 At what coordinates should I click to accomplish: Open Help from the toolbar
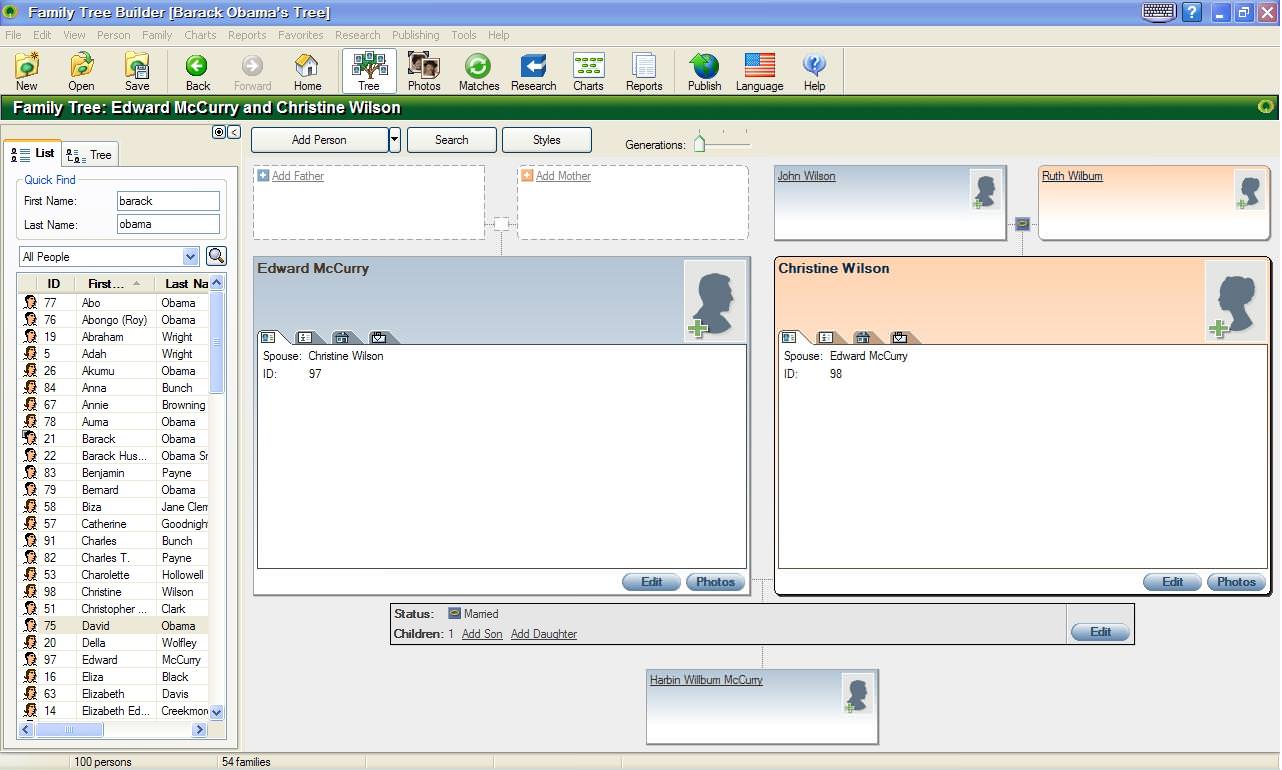[x=815, y=72]
